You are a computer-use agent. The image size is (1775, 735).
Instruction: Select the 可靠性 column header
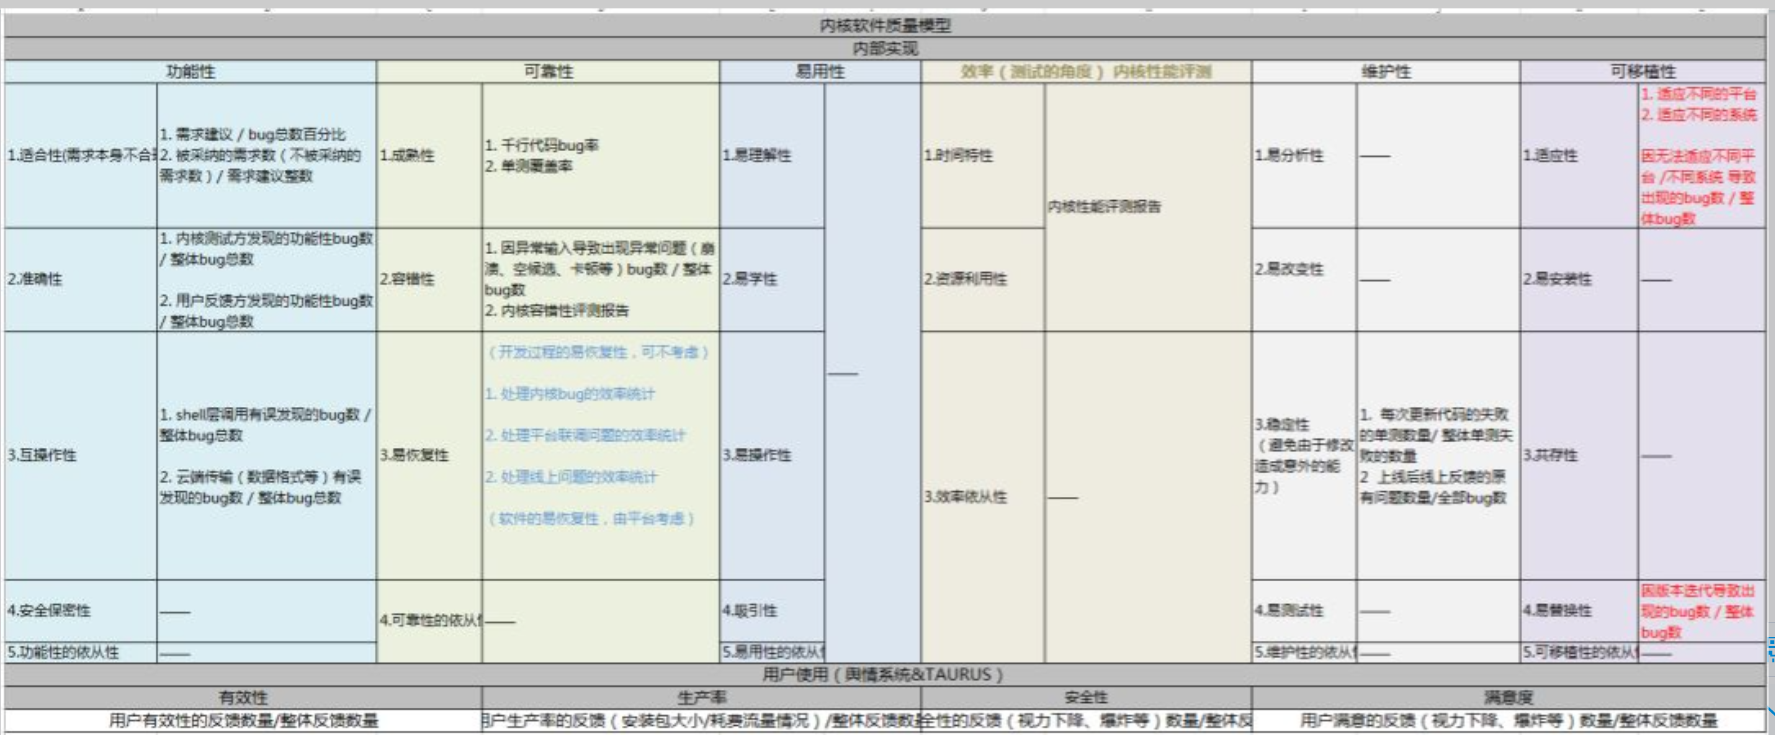point(548,71)
